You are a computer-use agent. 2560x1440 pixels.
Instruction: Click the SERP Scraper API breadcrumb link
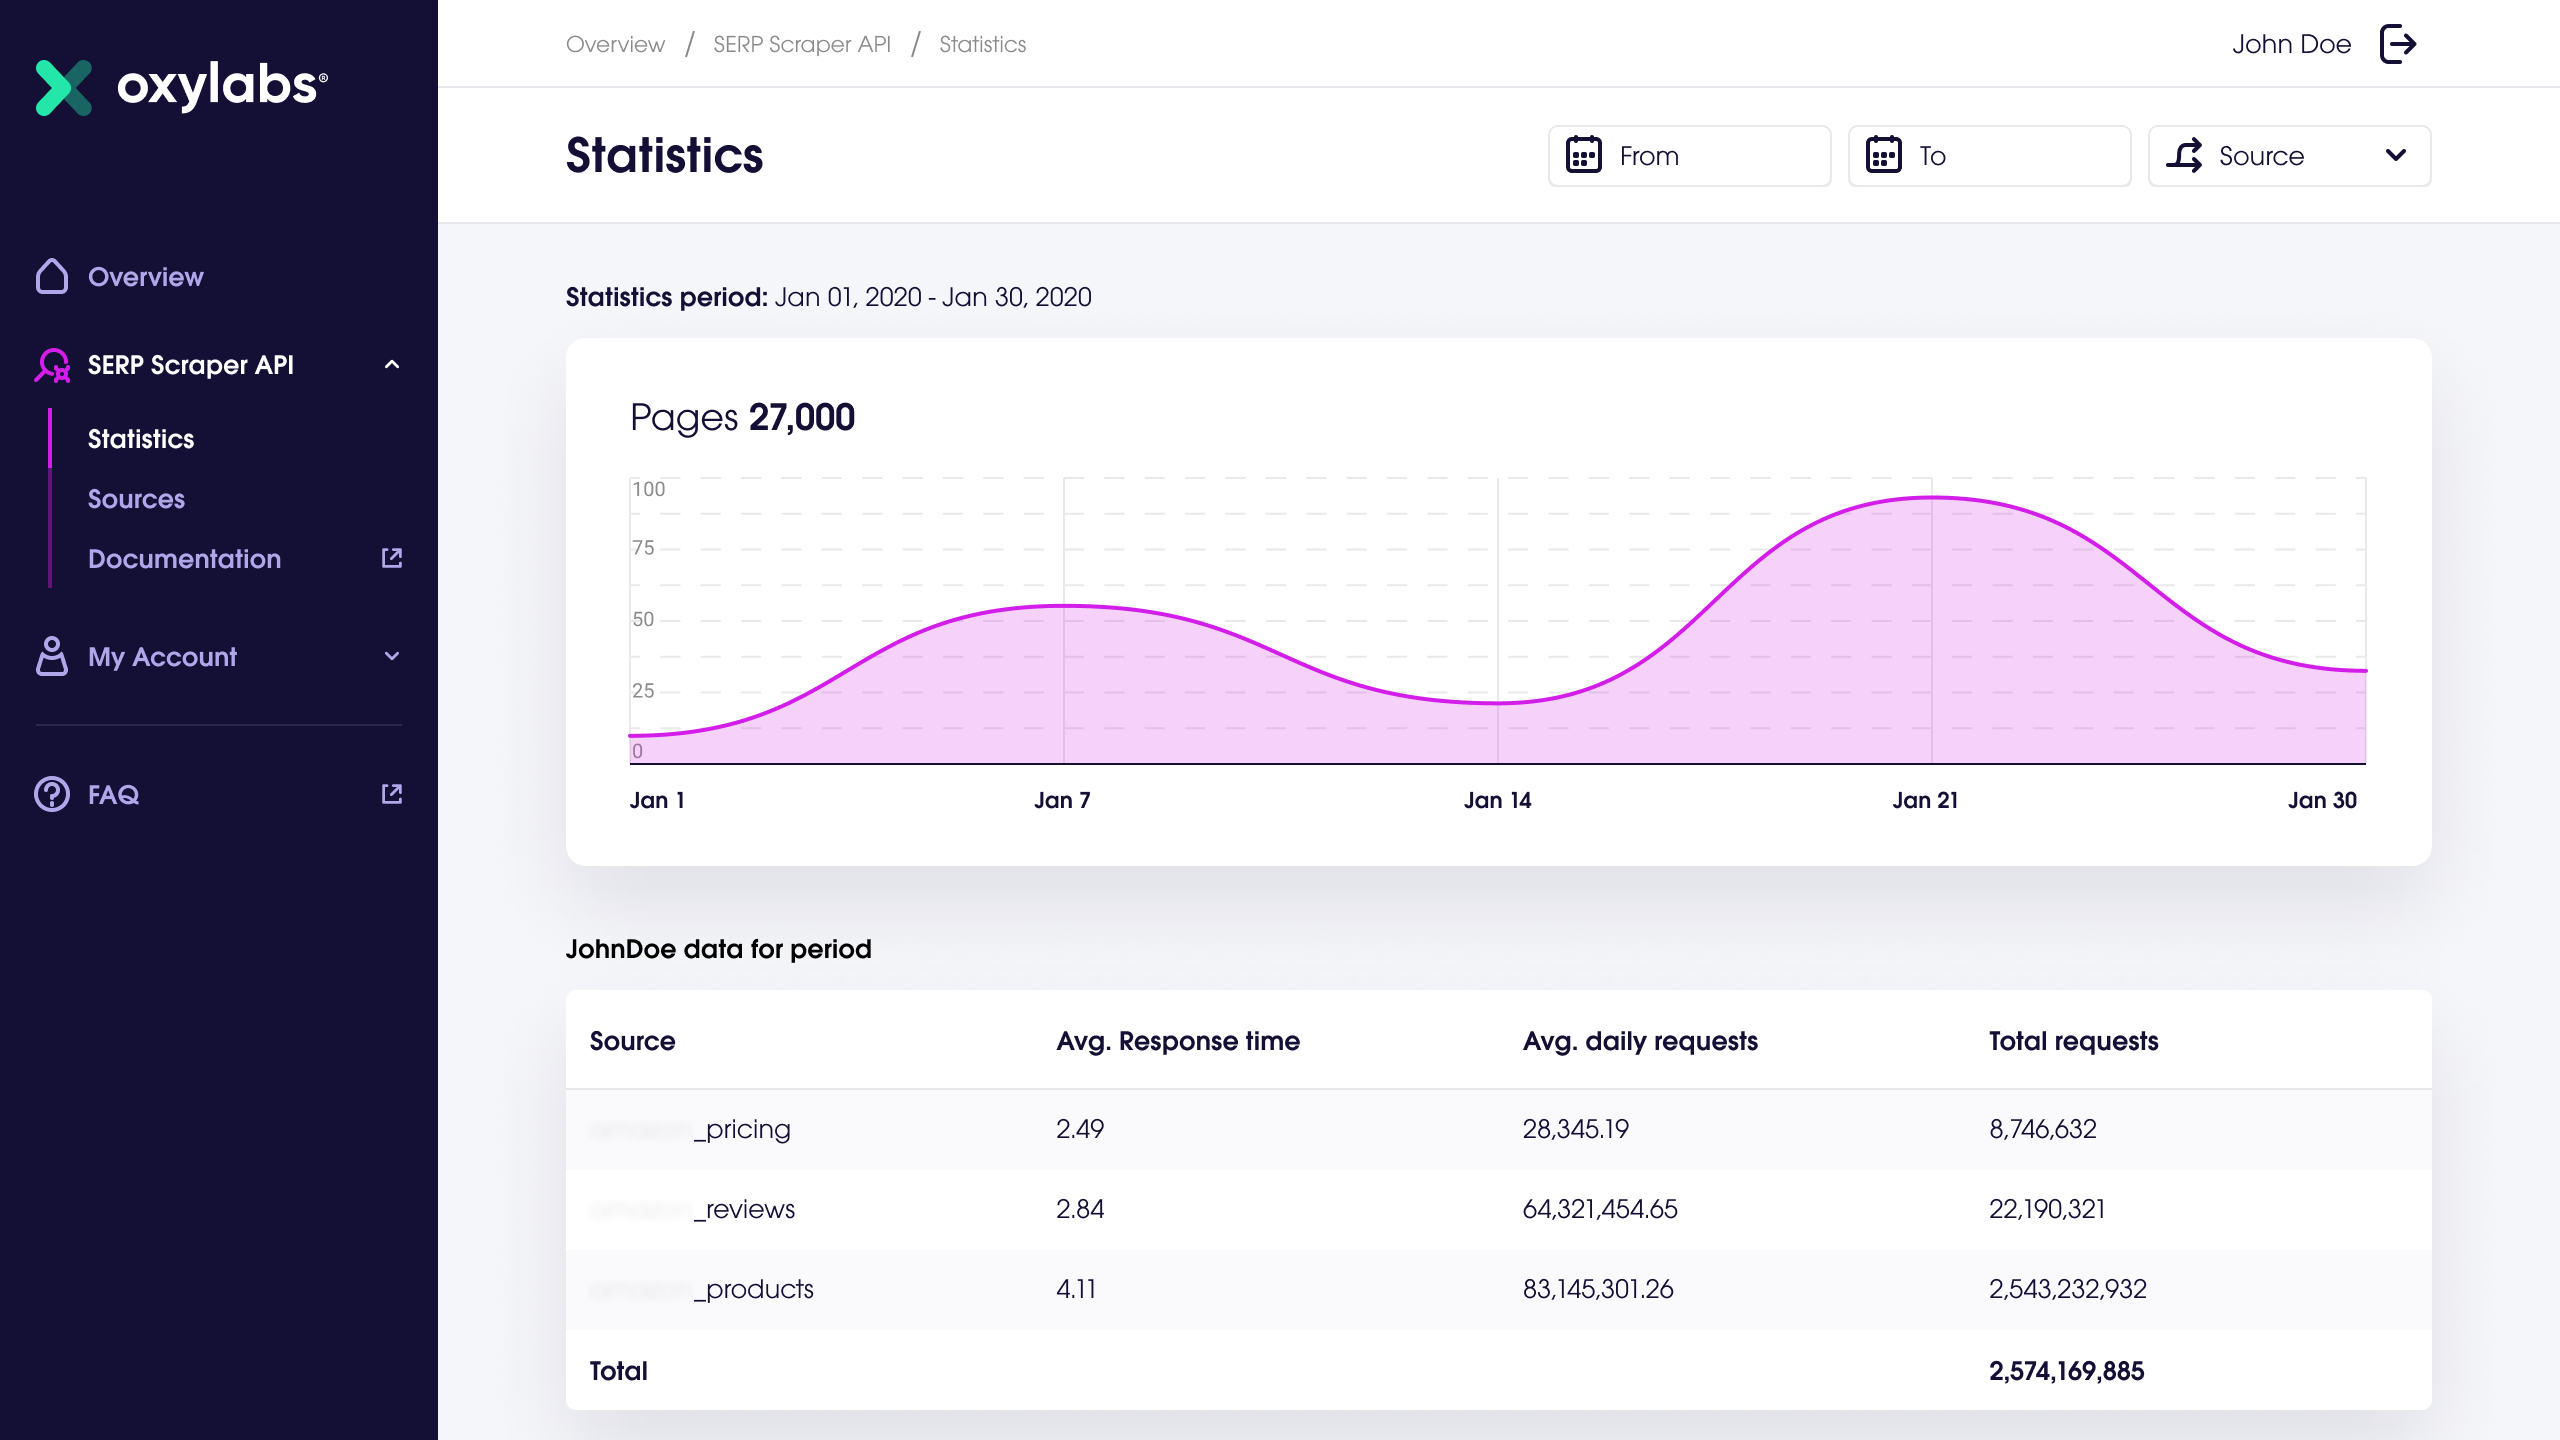click(x=801, y=44)
